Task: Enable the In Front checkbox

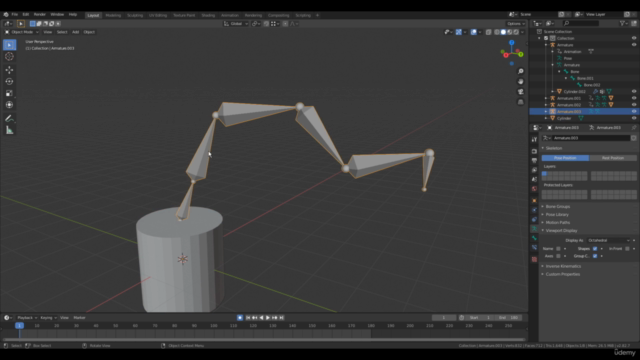Action: tap(627, 249)
